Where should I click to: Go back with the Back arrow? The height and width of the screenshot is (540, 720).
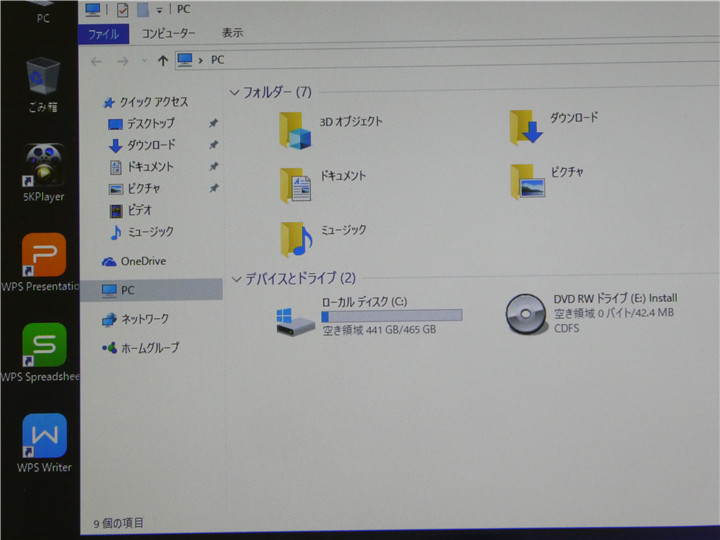coord(96,61)
